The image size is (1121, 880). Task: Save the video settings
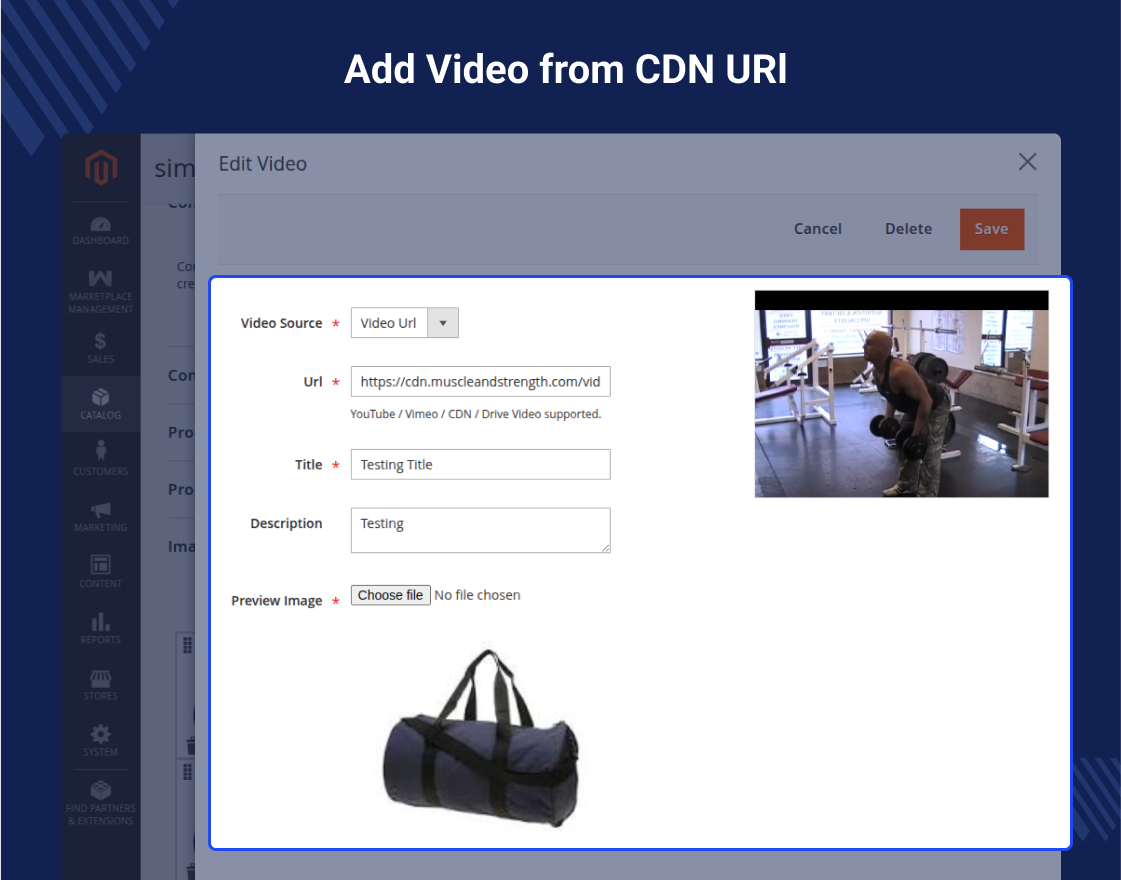[992, 229]
